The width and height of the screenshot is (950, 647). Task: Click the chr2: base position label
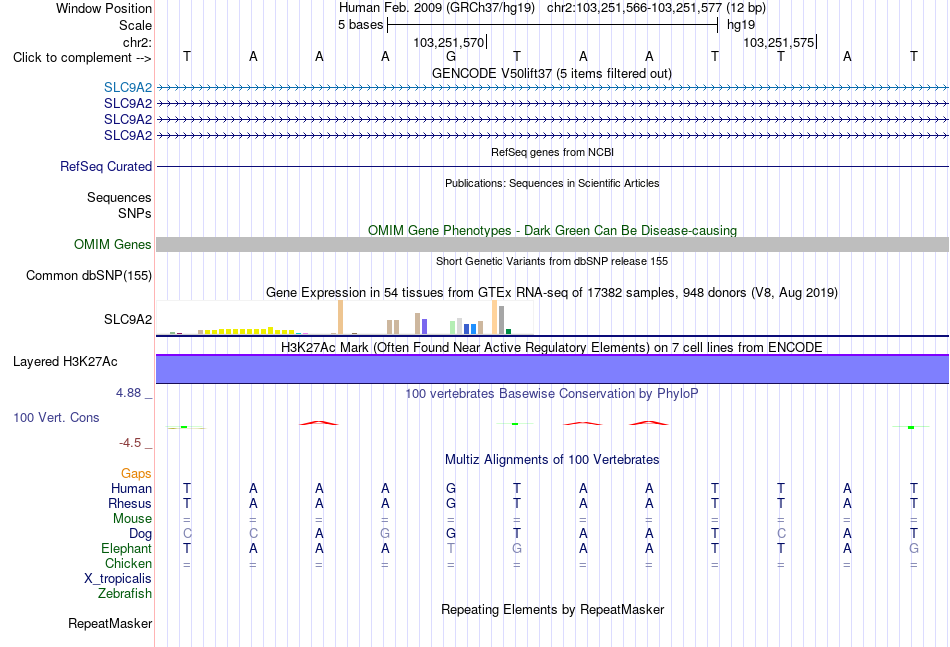(138, 42)
